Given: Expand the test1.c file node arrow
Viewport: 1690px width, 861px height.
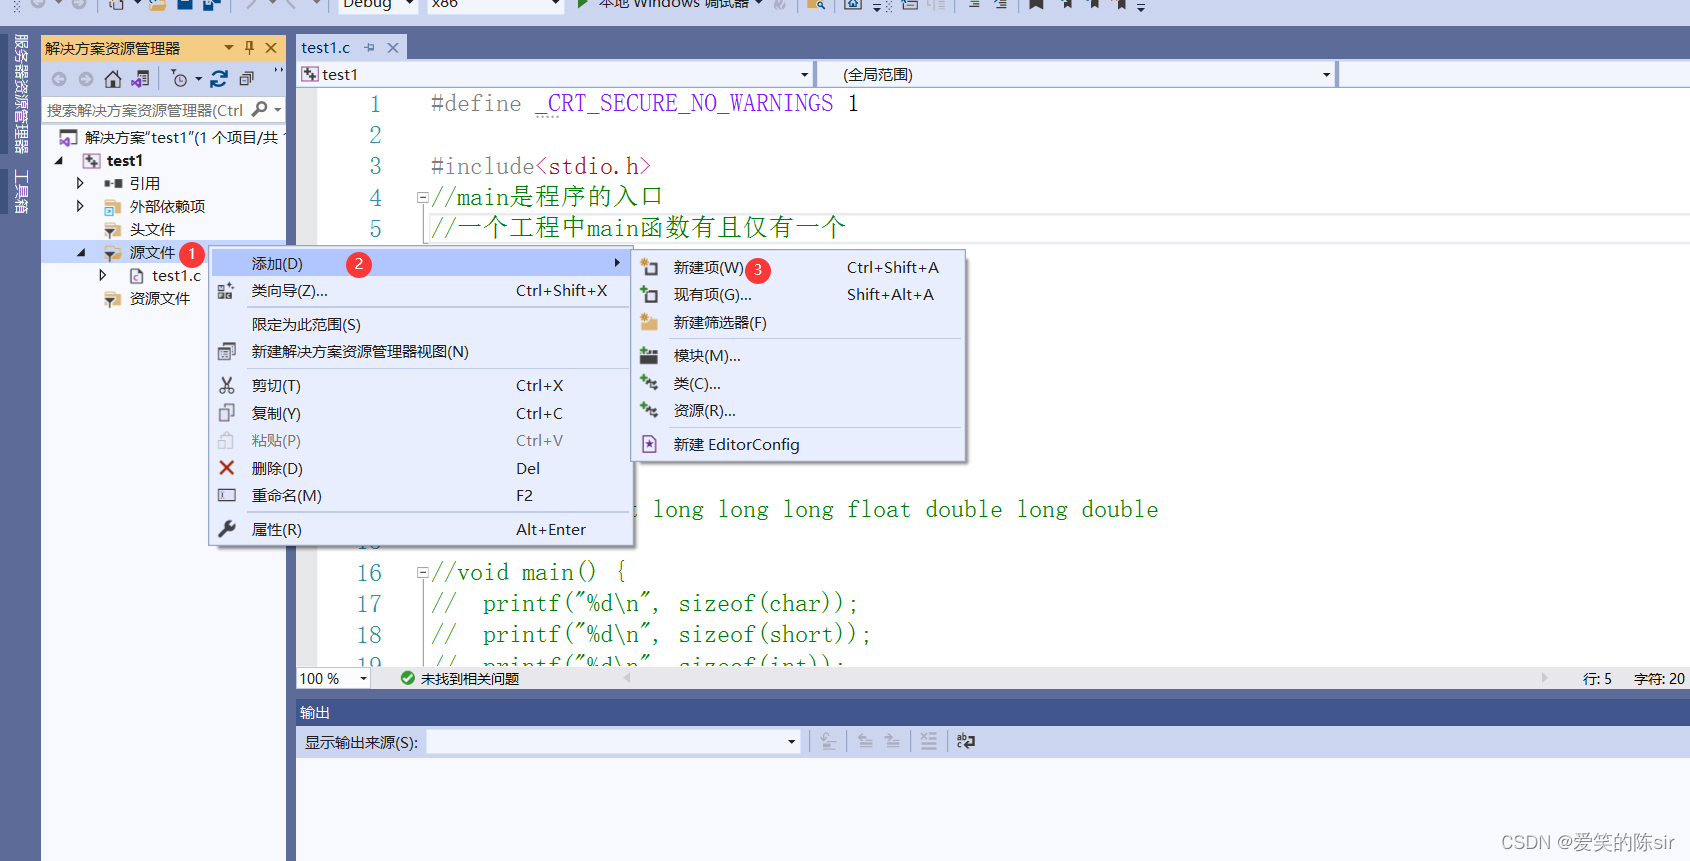Looking at the screenshot, I should point(103,275).
